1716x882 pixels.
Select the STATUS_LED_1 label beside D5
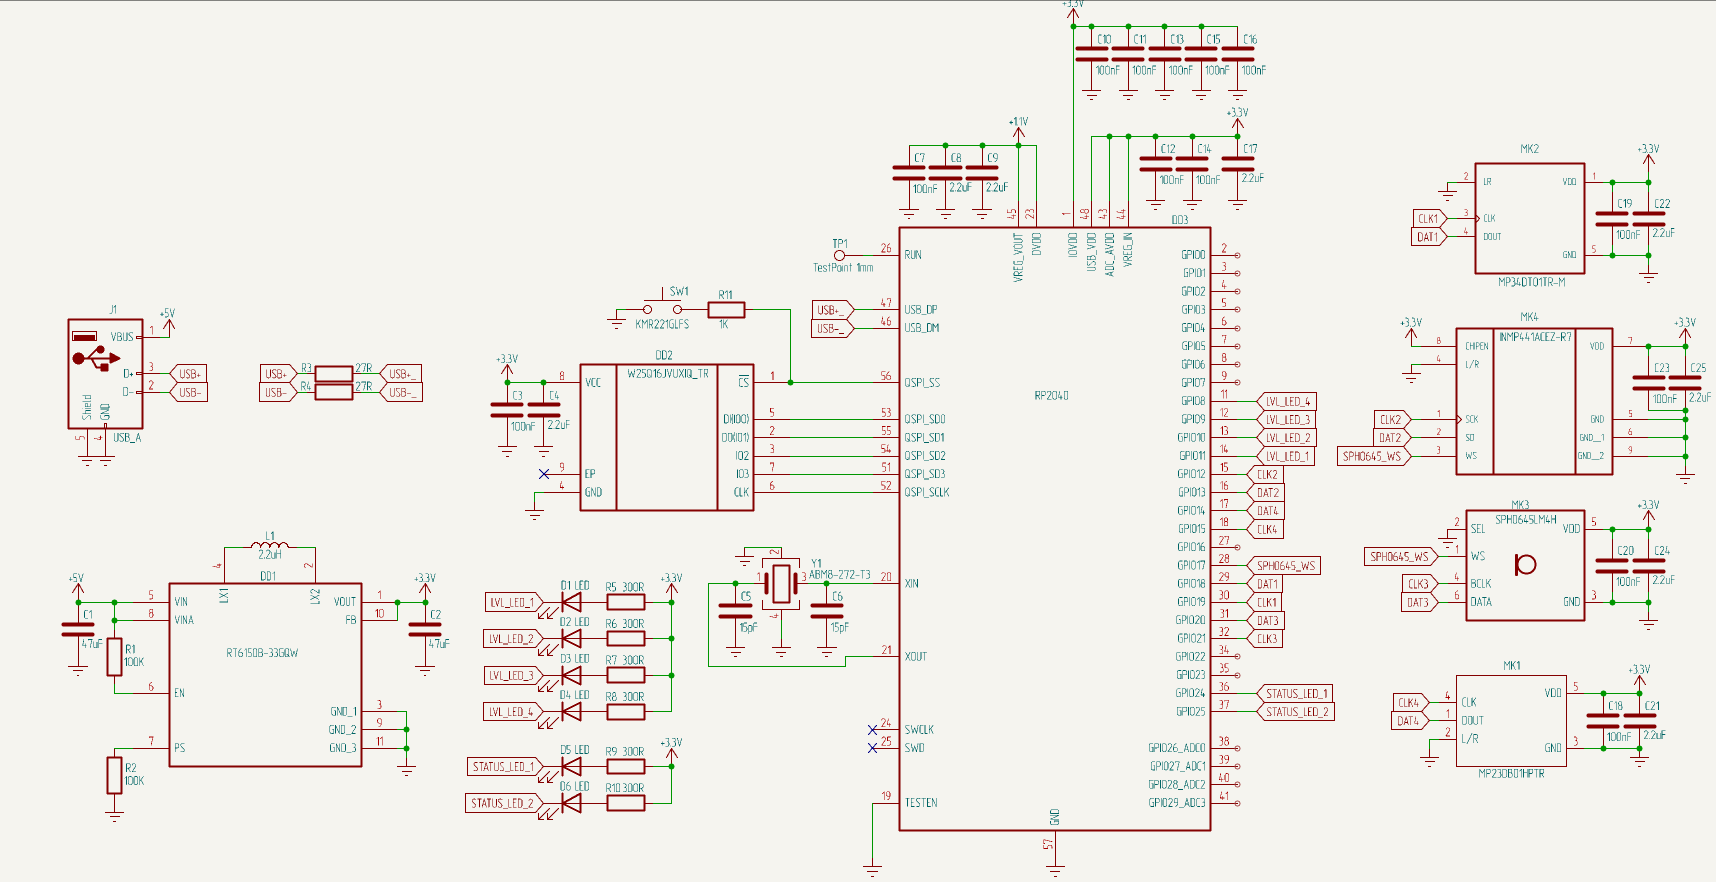(503, 767)
